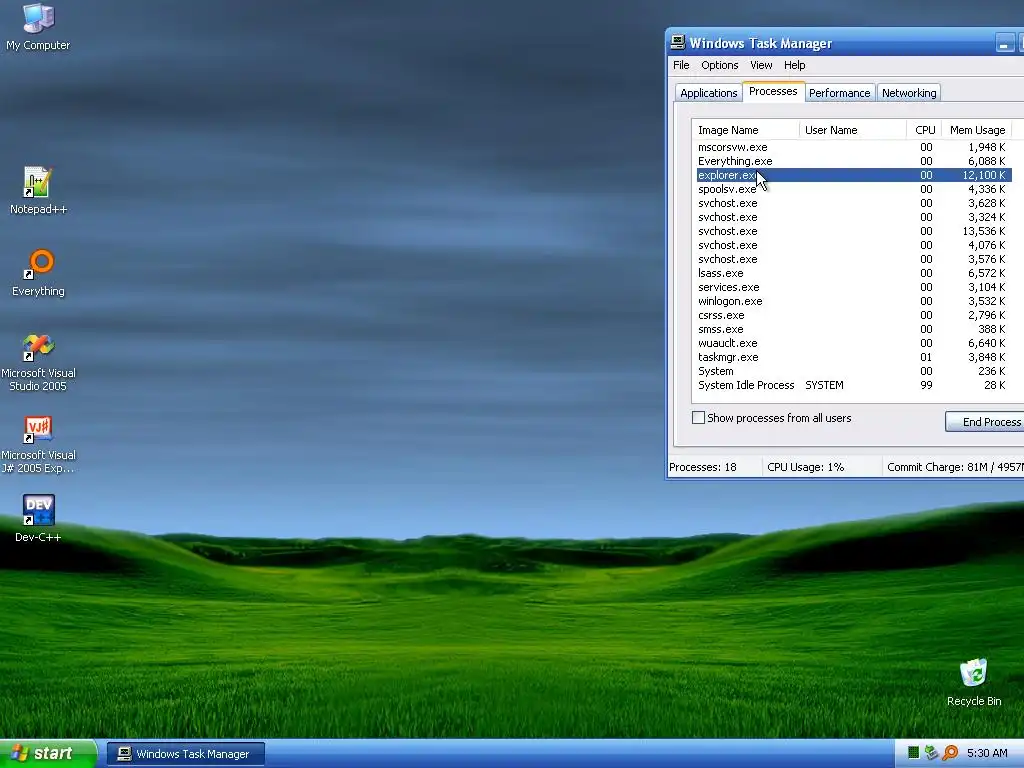Click the CPU Usage: 1% status entry

822,467
